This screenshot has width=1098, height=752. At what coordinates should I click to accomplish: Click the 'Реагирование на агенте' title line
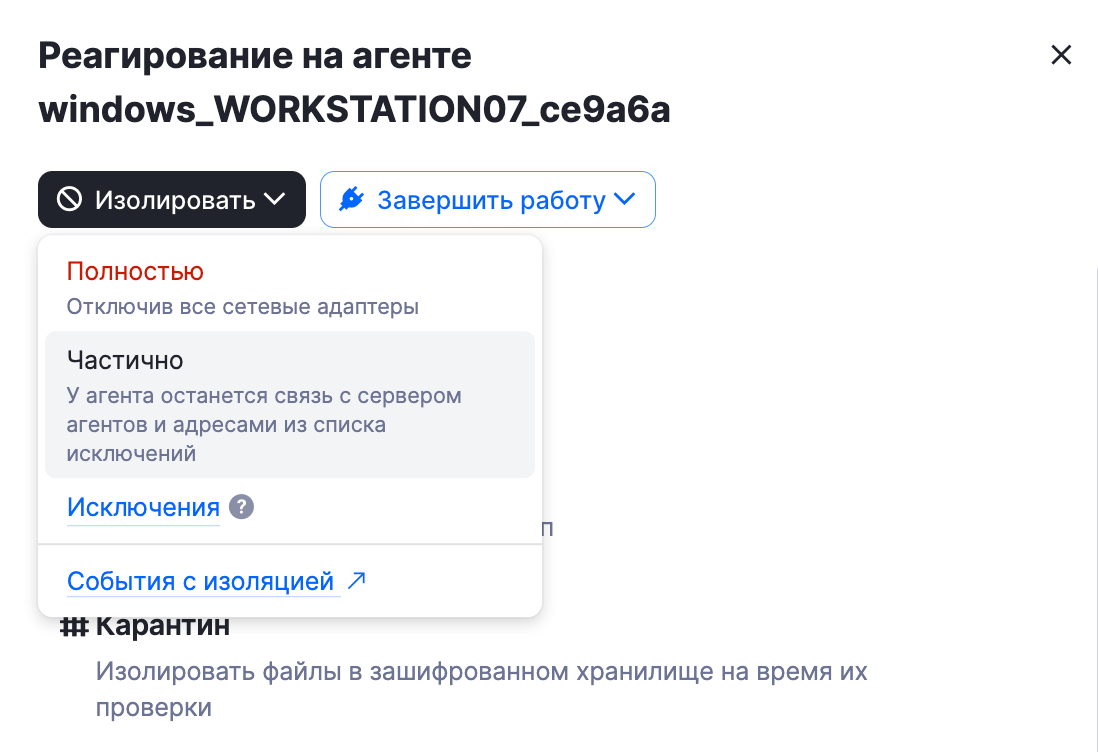pos(255,56)
